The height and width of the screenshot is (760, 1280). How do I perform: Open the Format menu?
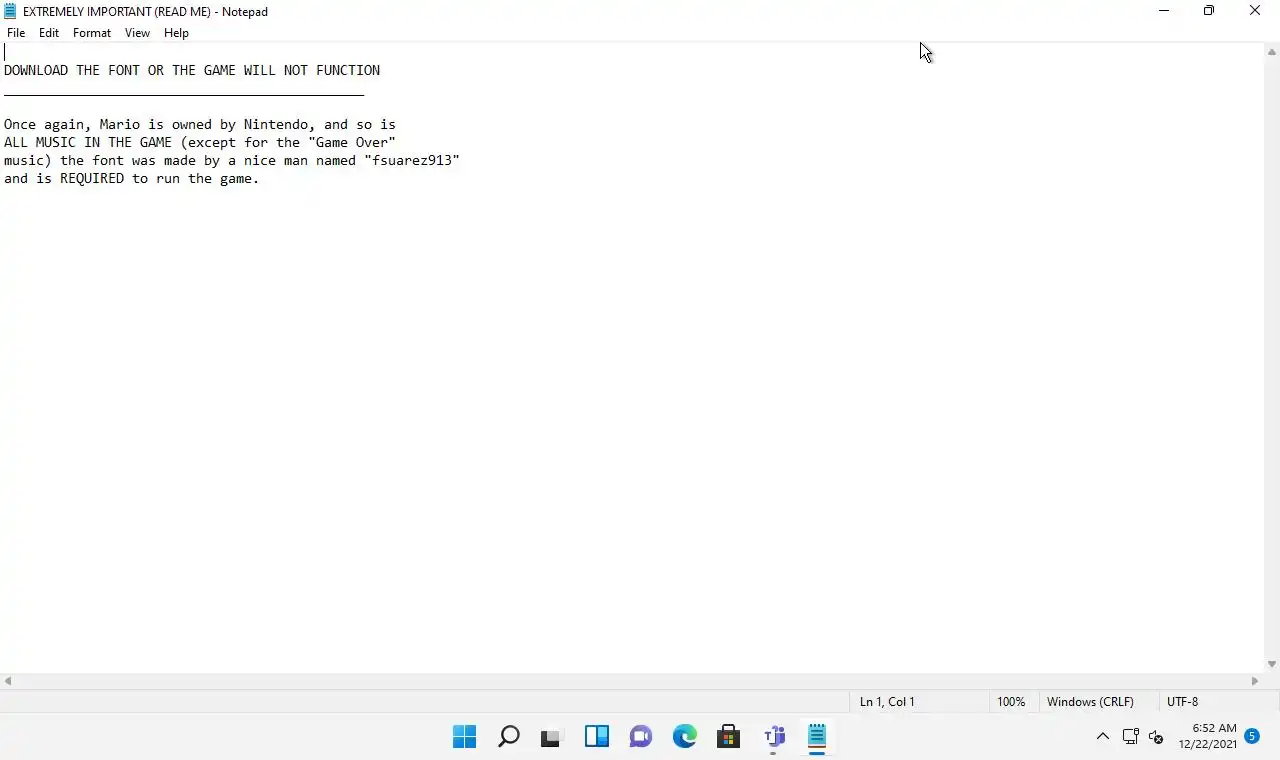92,33
